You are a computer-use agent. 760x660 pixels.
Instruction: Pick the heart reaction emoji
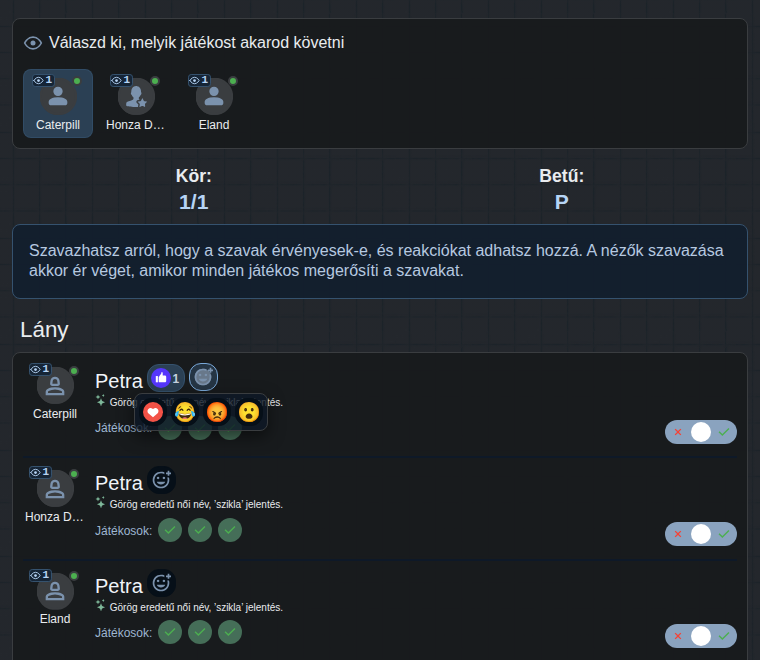coord(153,412)
